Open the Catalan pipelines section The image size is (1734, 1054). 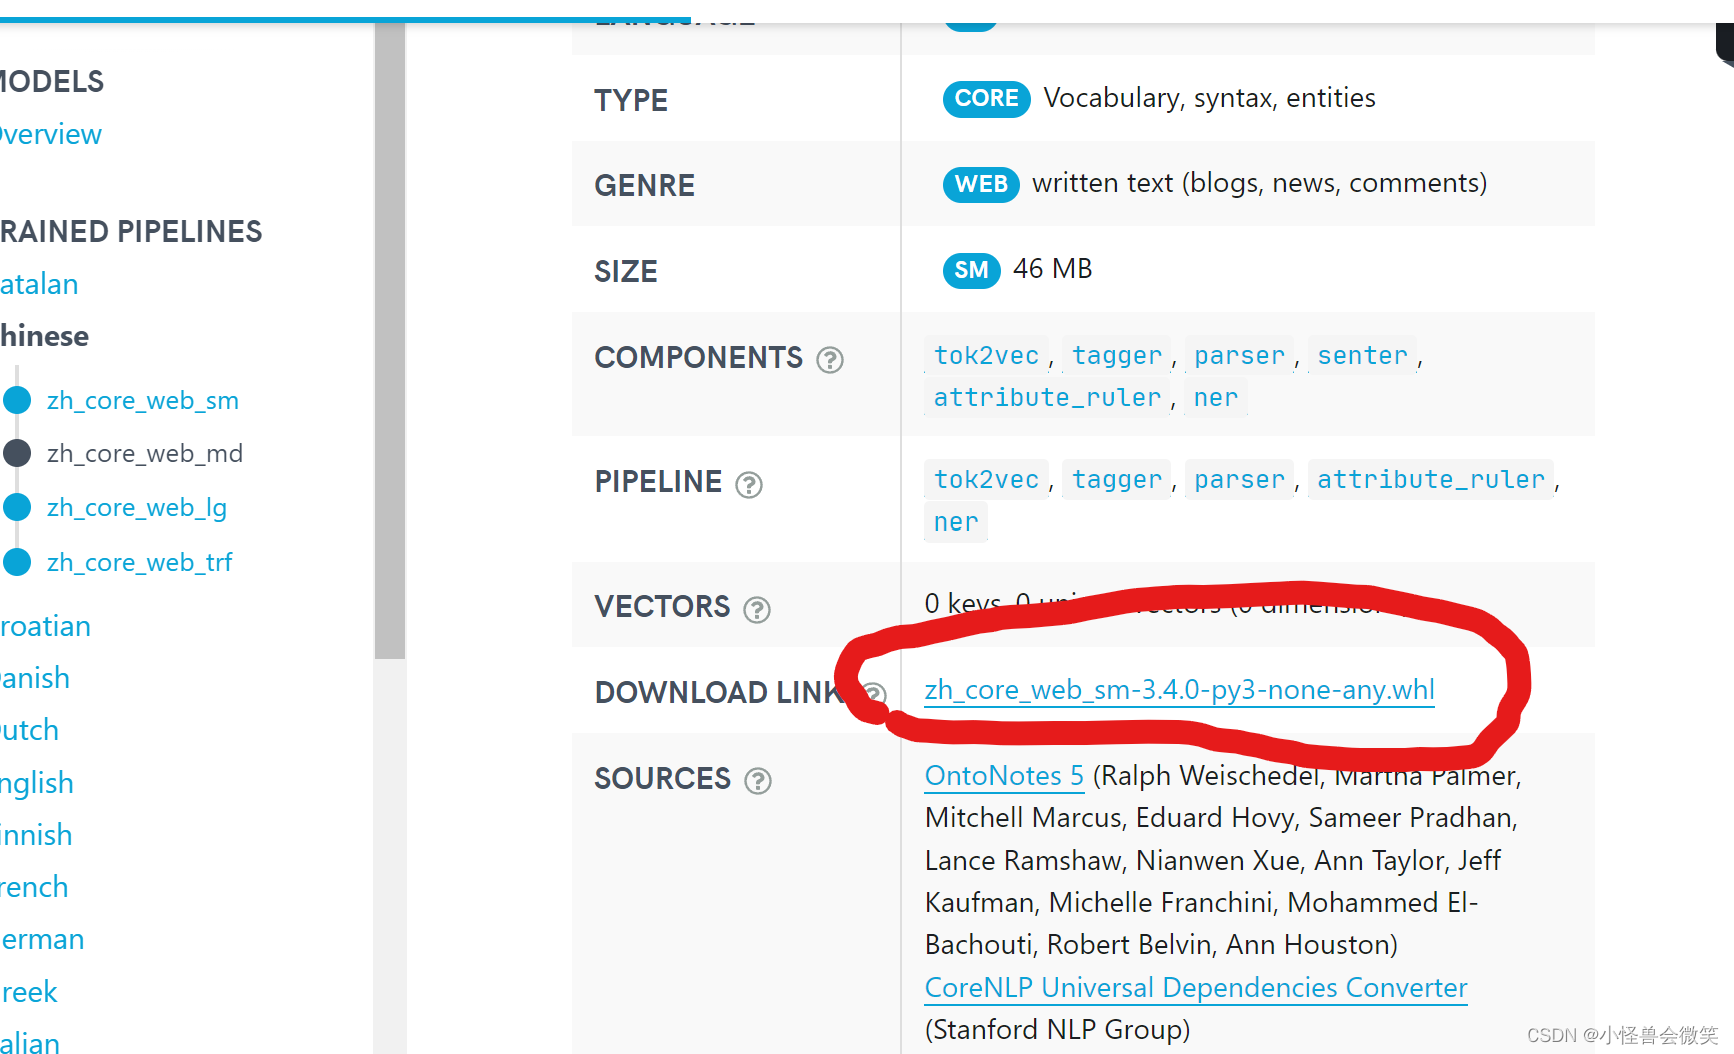click(x=39, y=284)
